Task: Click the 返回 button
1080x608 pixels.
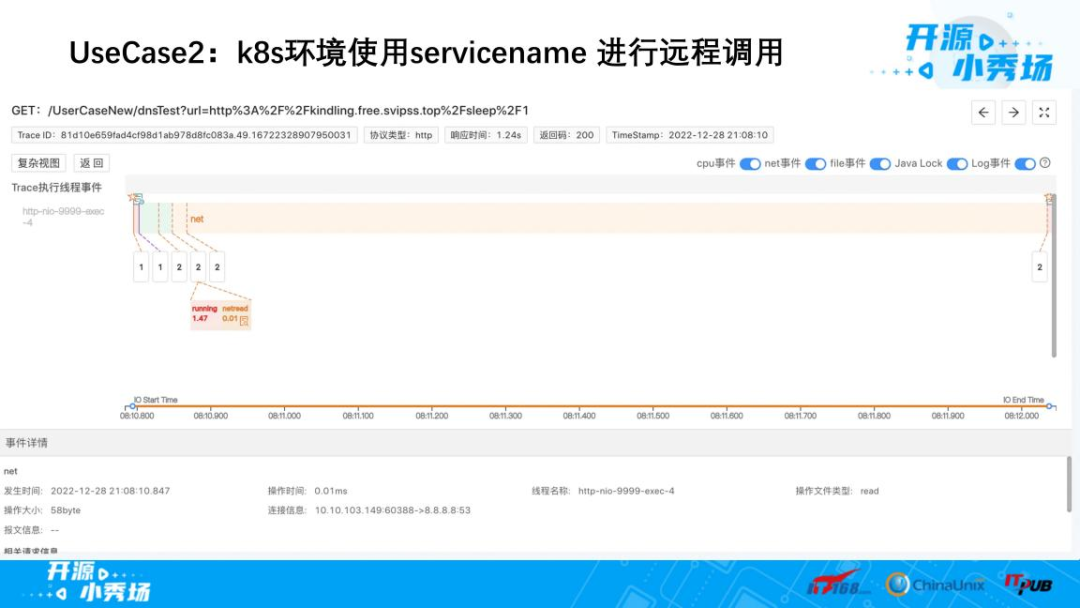Action: 91,163
